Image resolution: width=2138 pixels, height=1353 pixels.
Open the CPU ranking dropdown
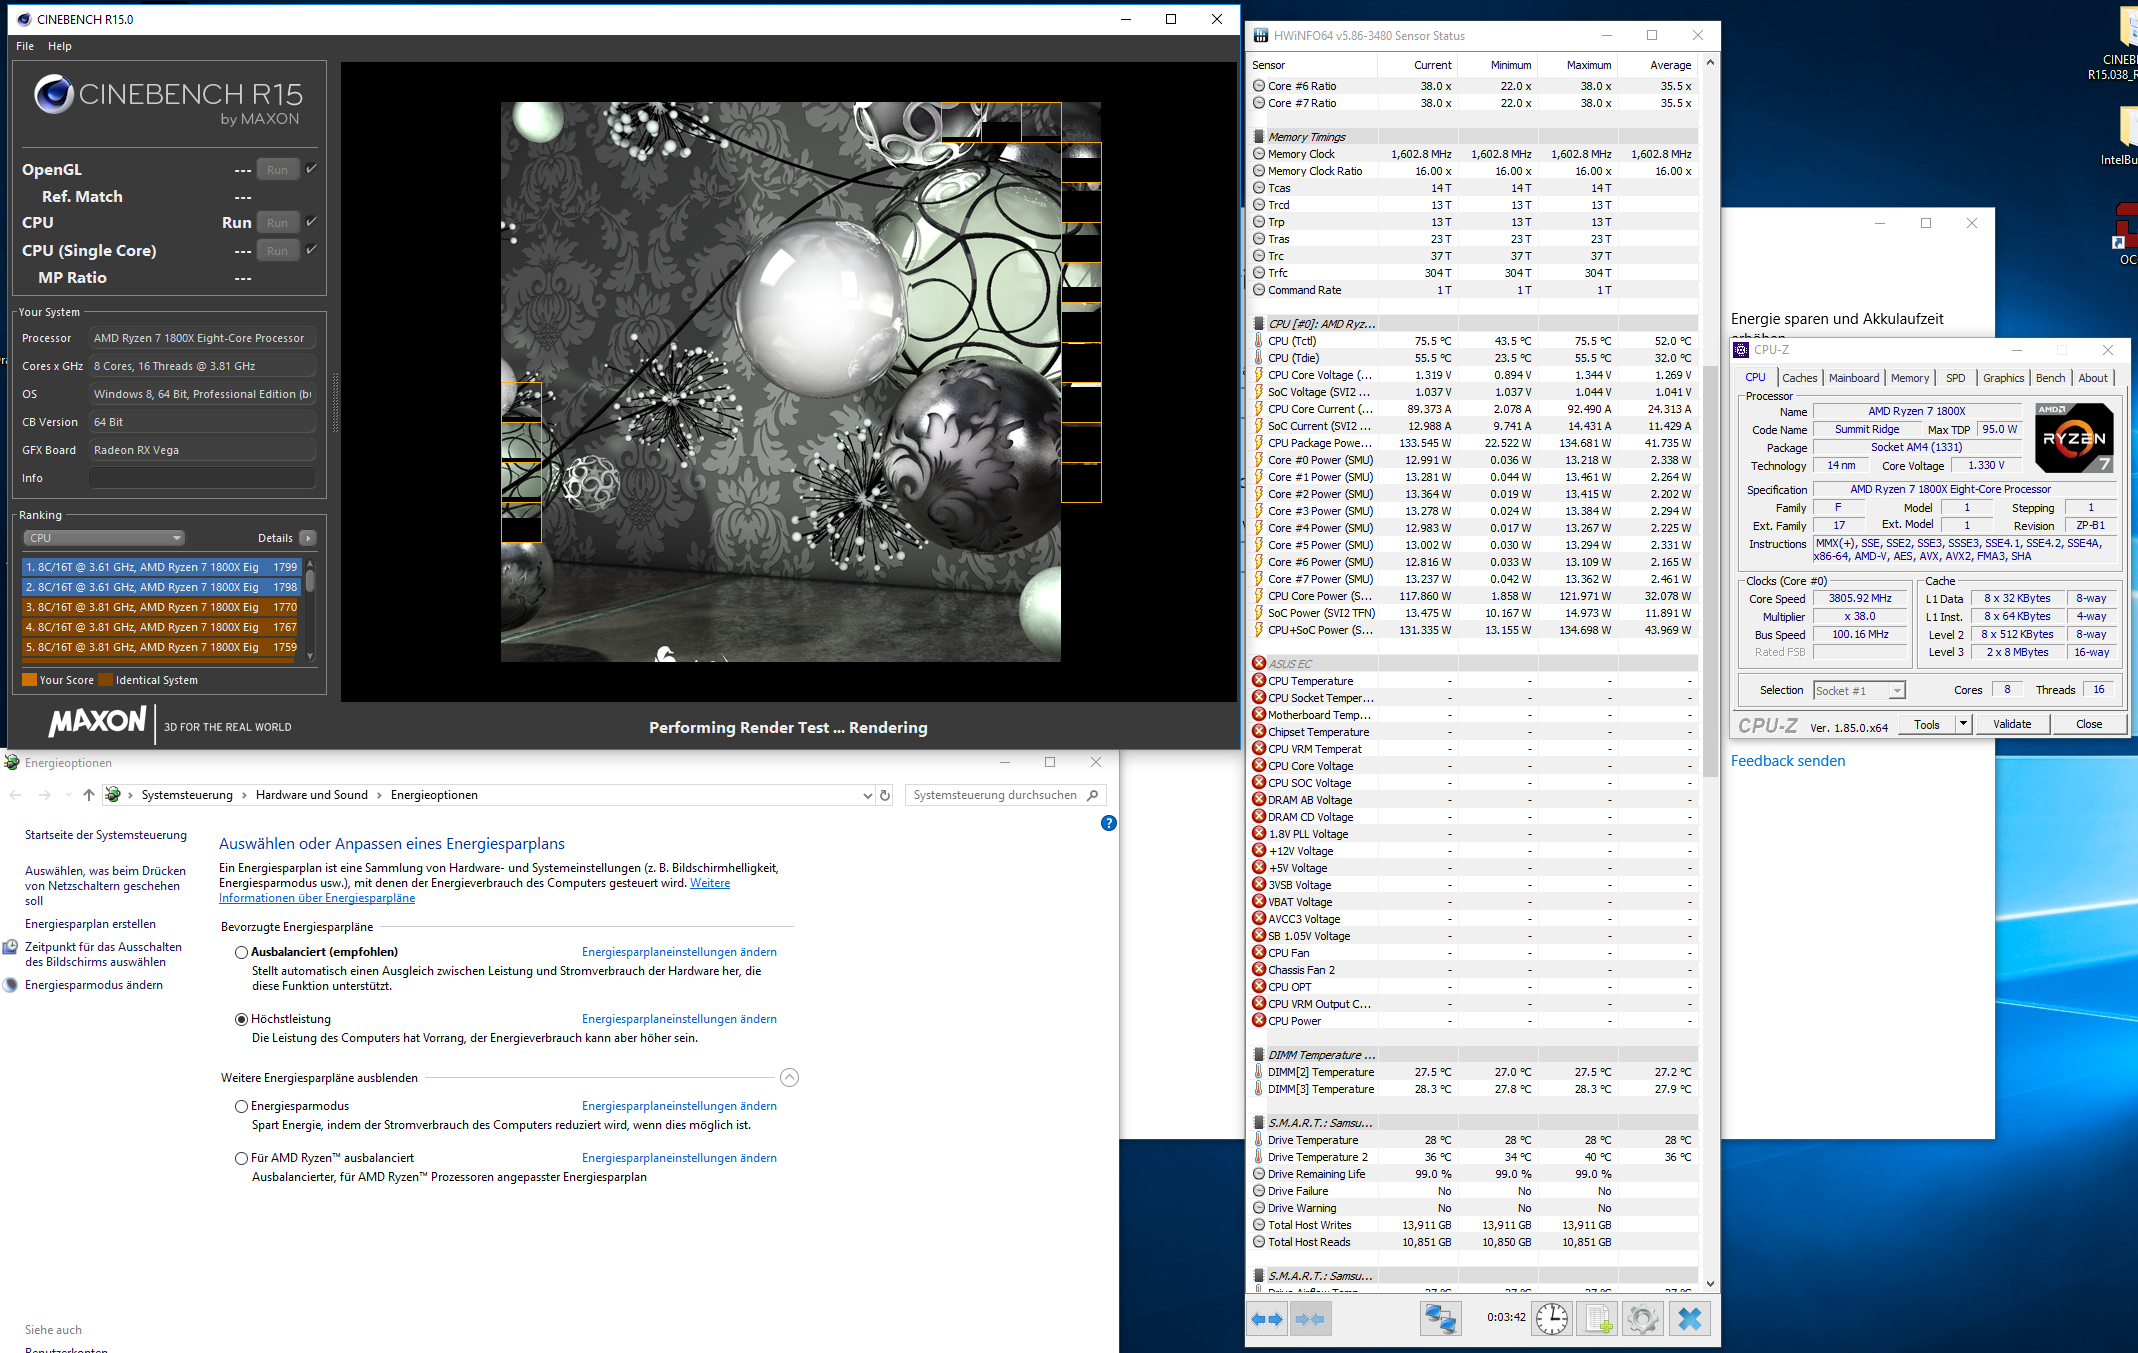pyautogui.click(x=104, y=538)
